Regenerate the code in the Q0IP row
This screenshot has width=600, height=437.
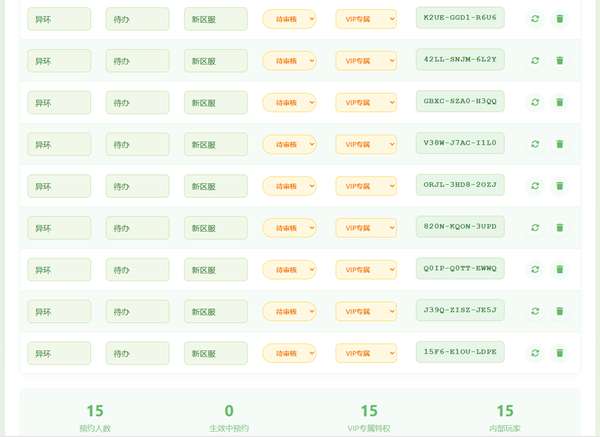pos(535,269)
